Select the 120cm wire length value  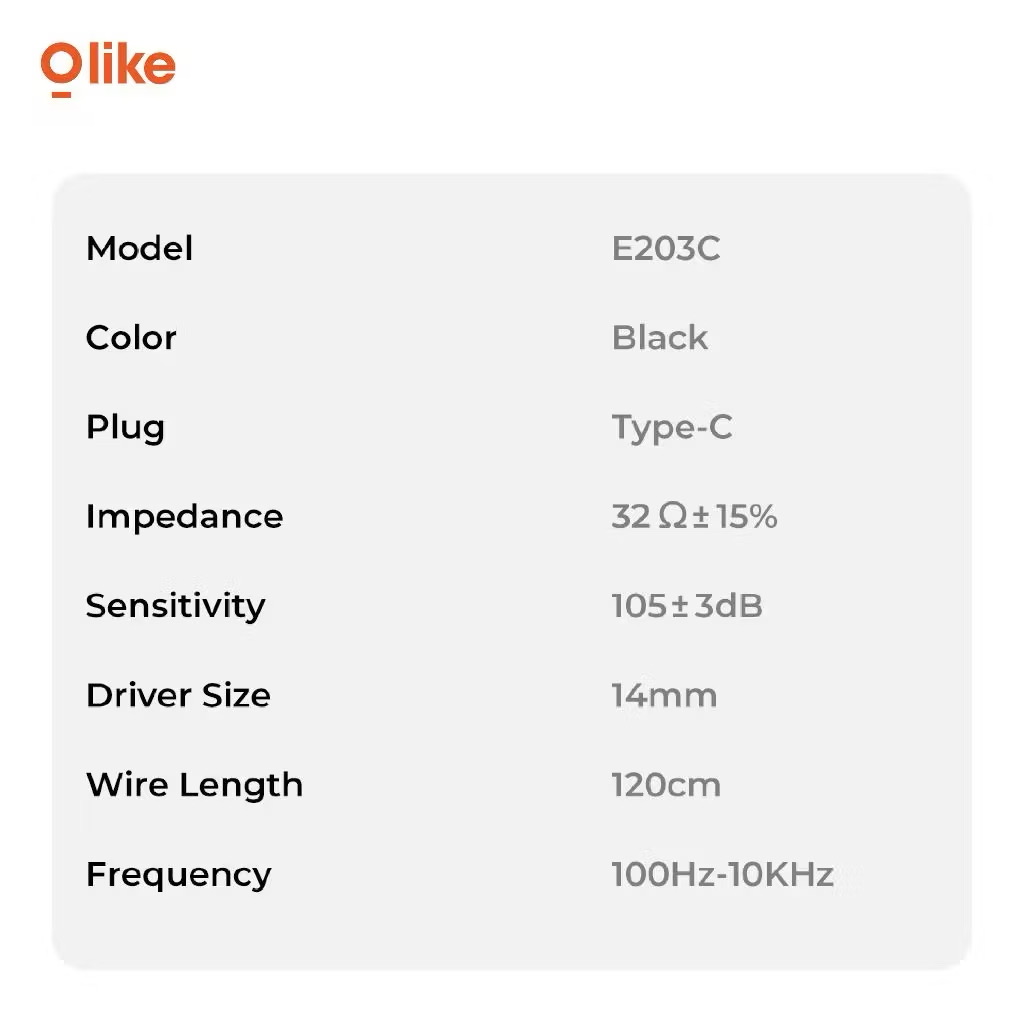pyautogui.click(x=665, y=785)
